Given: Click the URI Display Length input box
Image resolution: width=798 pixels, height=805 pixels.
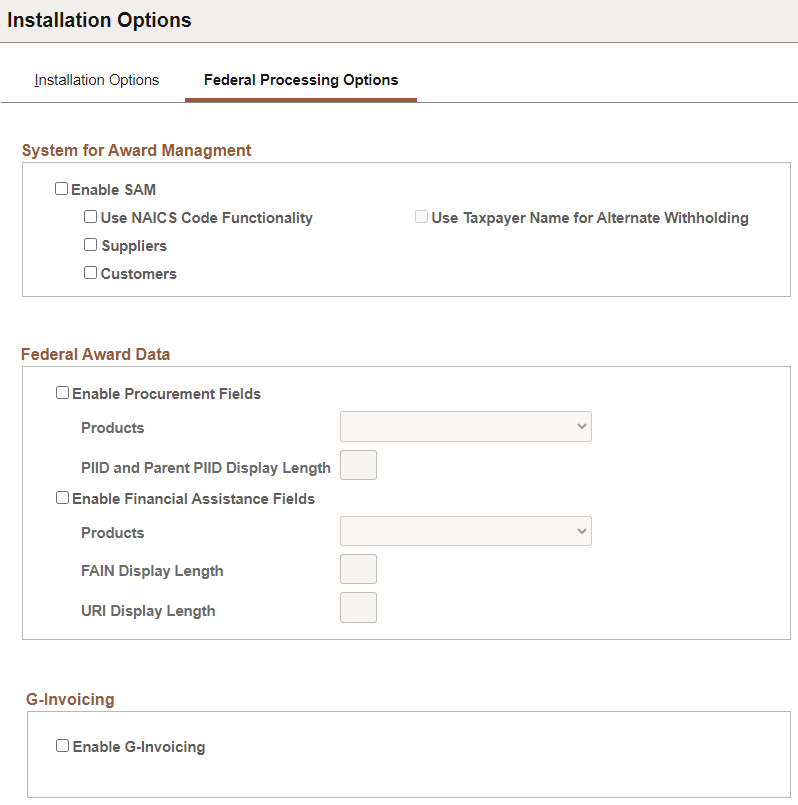Looking at the screenshot, I should click(358, 606).
